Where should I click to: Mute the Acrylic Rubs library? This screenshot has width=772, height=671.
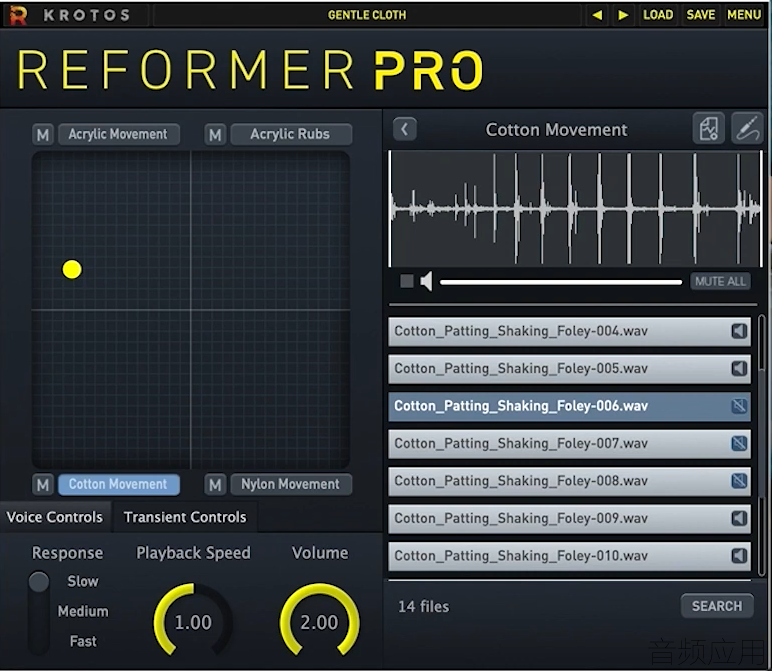215,134
